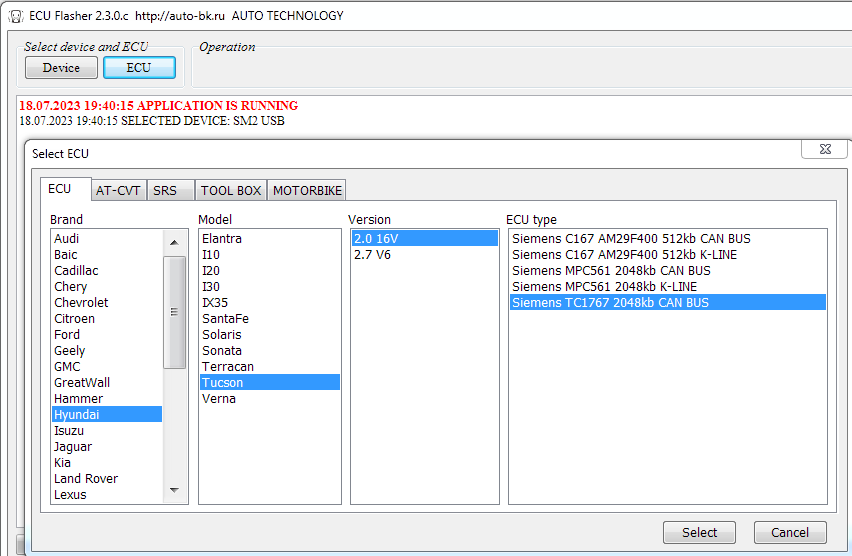
Task: Pick Siemens C167 AM29F400 512kb CAN BUS
Action: pos(630,239)
